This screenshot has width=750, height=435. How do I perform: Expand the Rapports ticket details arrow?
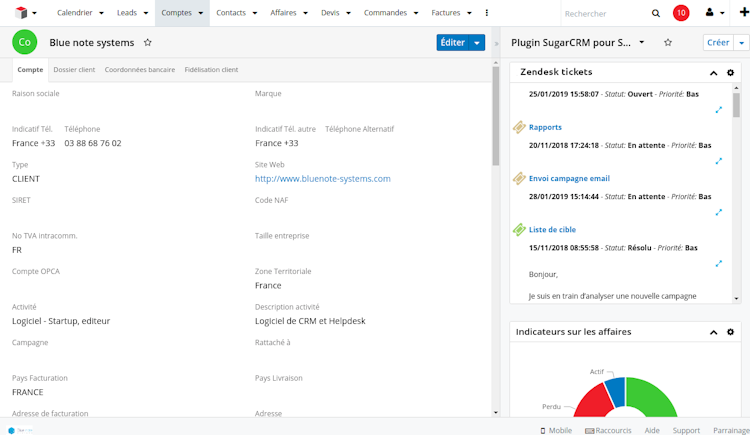[x=718, y=161]
